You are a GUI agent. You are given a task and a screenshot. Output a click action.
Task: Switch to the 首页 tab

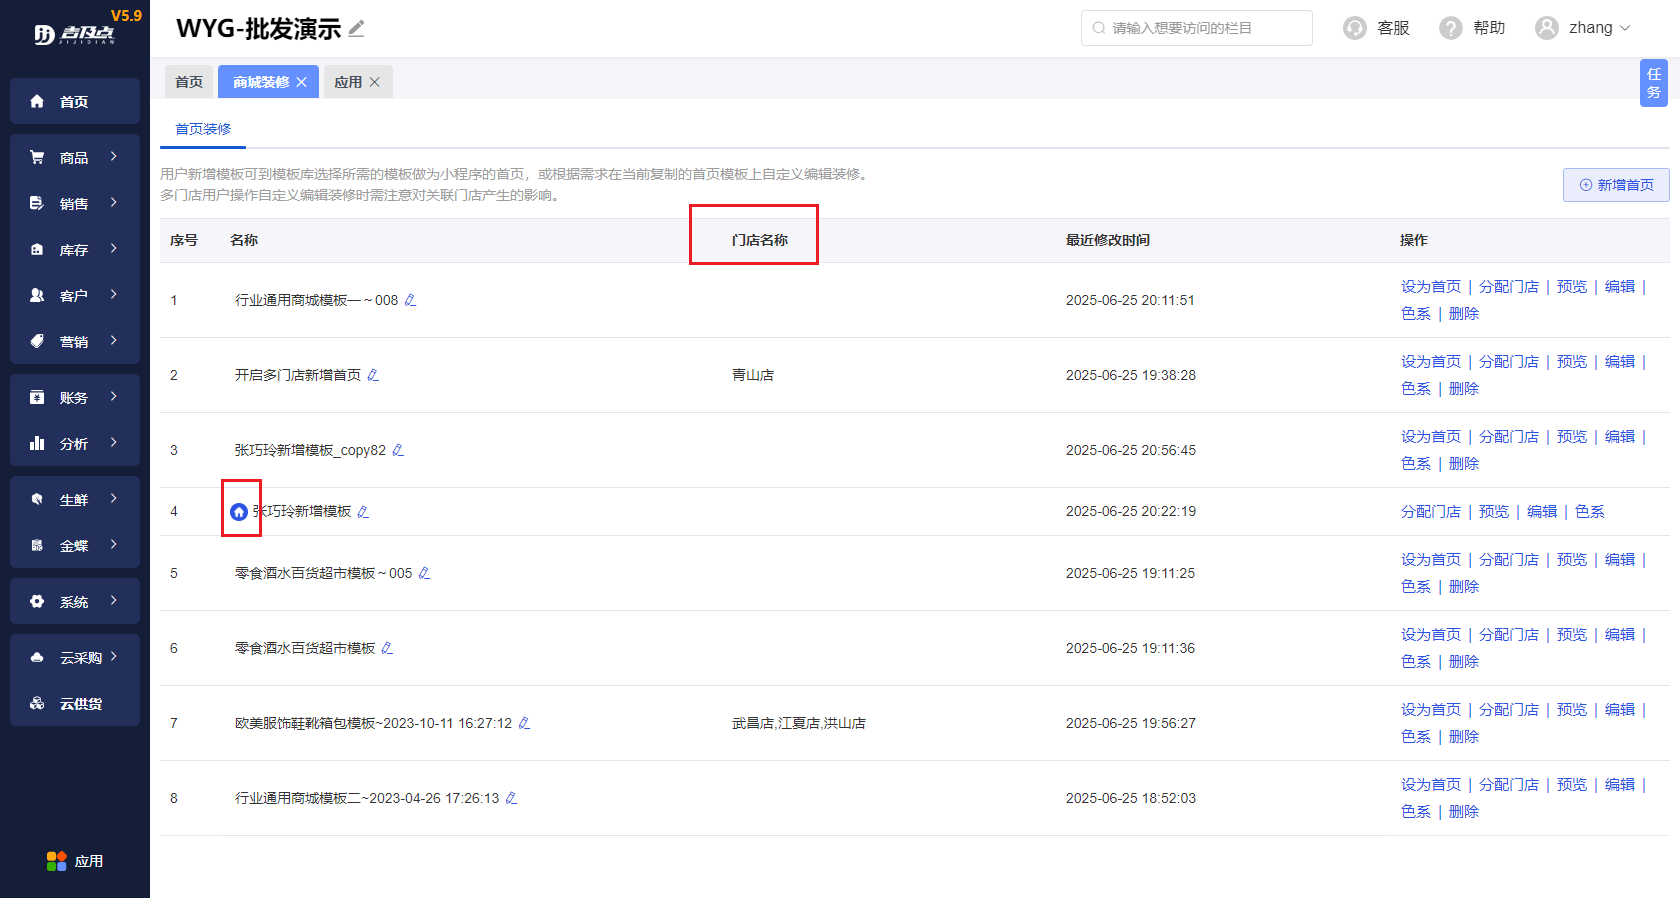[x=189, y=82]
